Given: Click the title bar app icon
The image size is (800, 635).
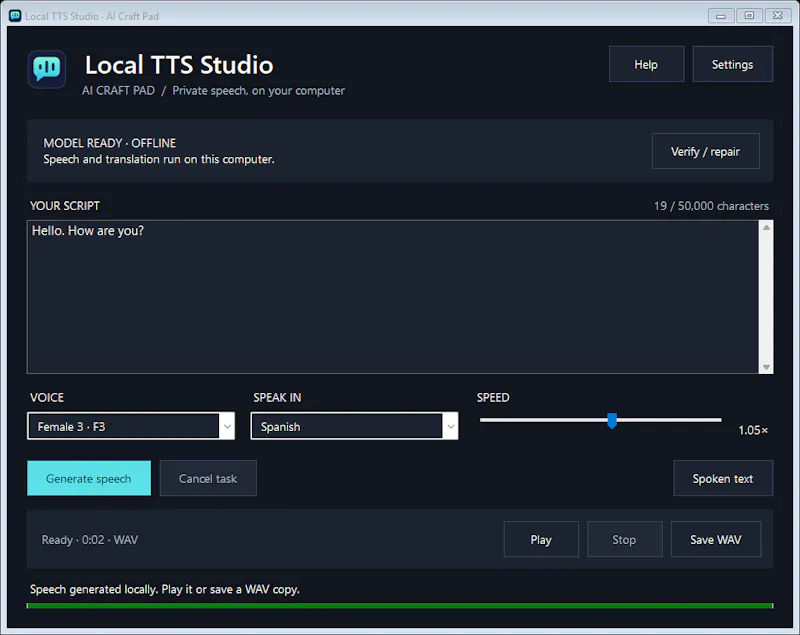Looking at the screenshot, I should click(x=15, y=16).
